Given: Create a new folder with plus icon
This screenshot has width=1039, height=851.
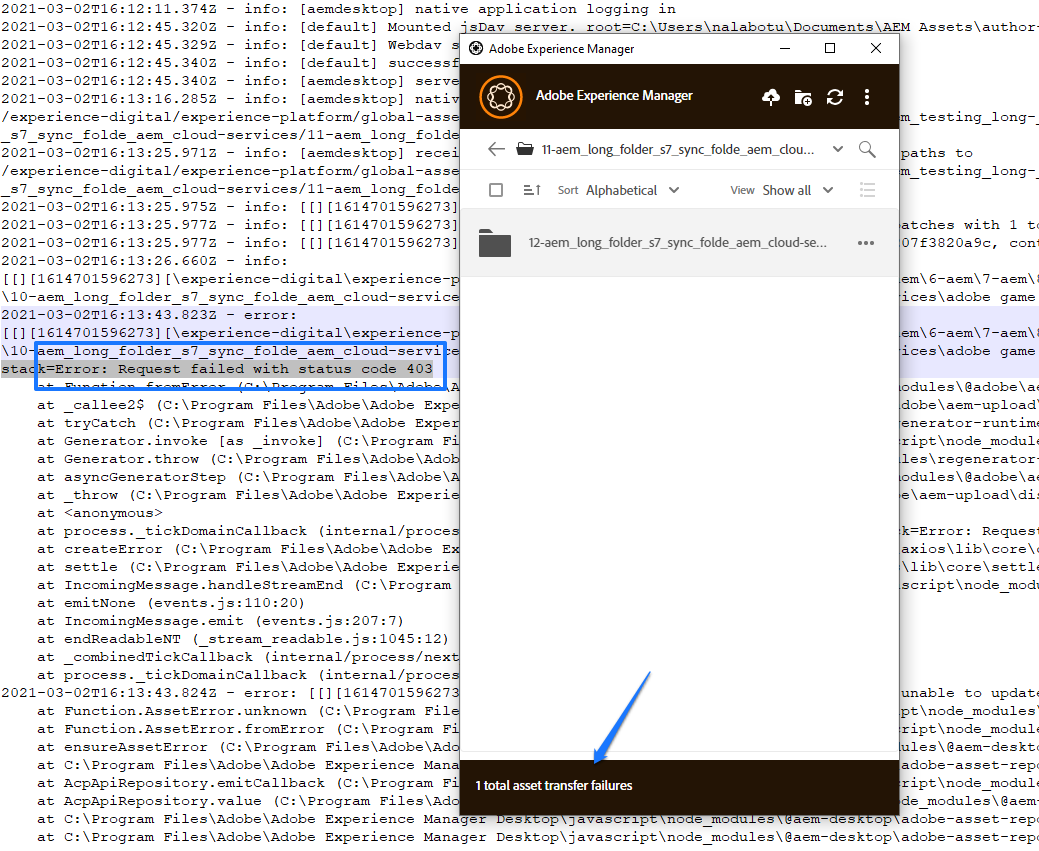Looking at the screenshot, I should tap(803, 97).
